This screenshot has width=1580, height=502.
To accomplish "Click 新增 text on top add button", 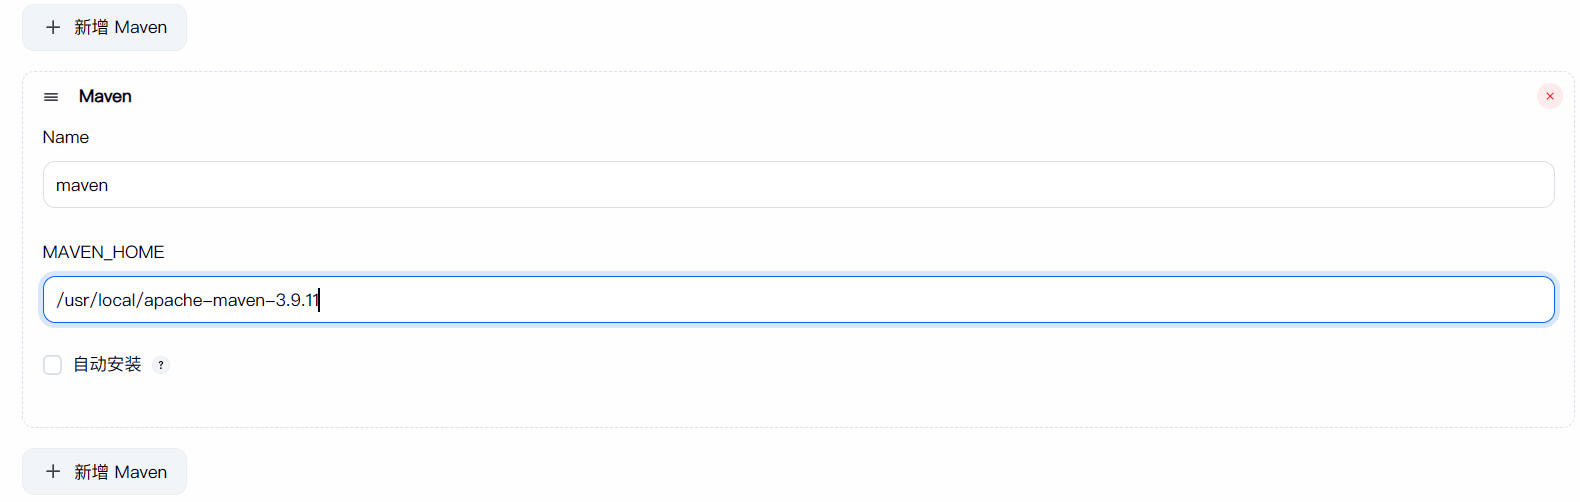I will tap(91, 27).
